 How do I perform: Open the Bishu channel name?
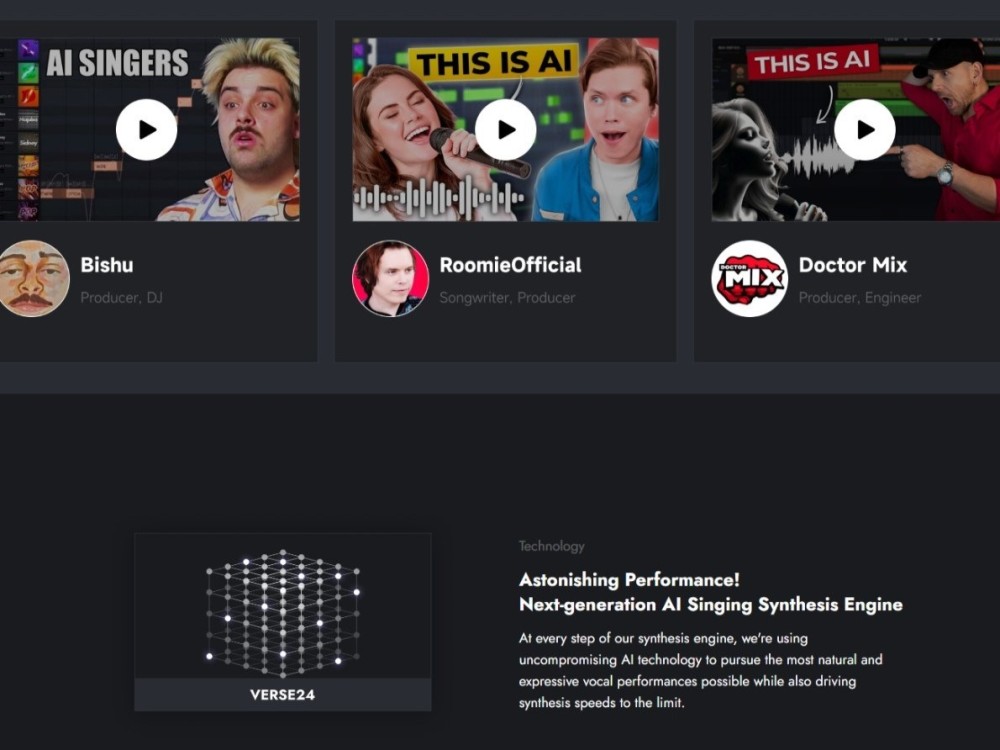(x=107, y=265)
